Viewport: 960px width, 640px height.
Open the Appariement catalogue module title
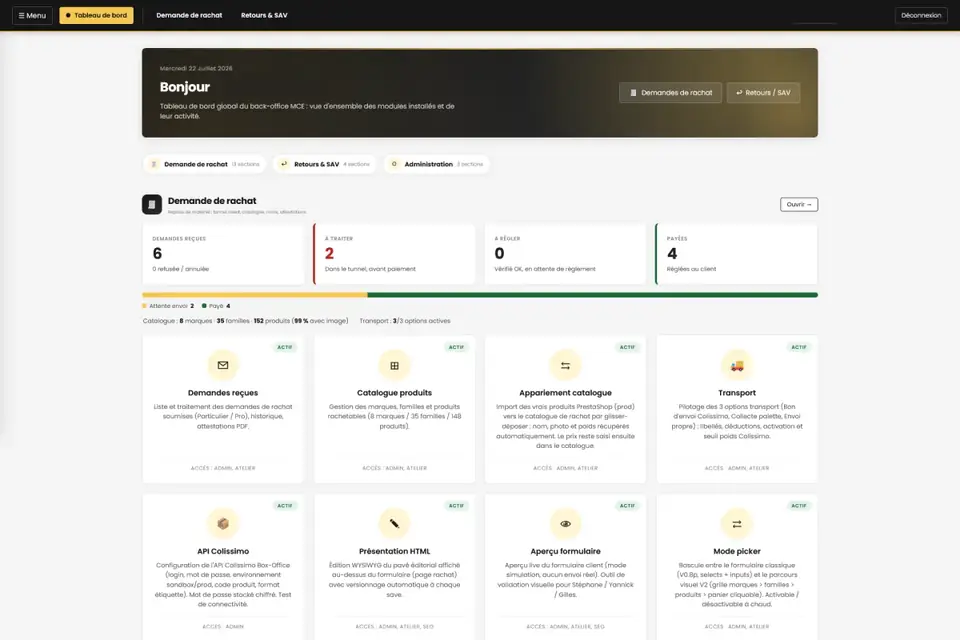point(565,393)
